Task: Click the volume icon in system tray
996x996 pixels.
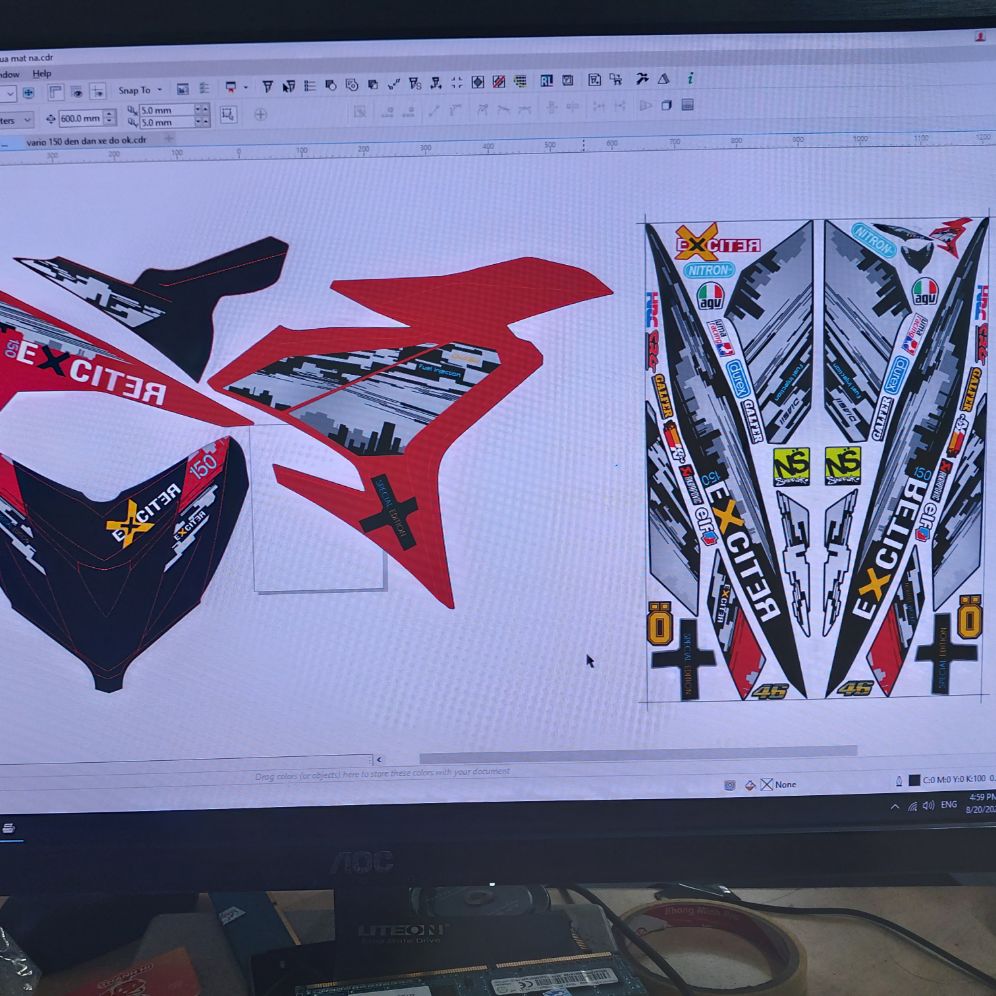Action: pos(928,805)
